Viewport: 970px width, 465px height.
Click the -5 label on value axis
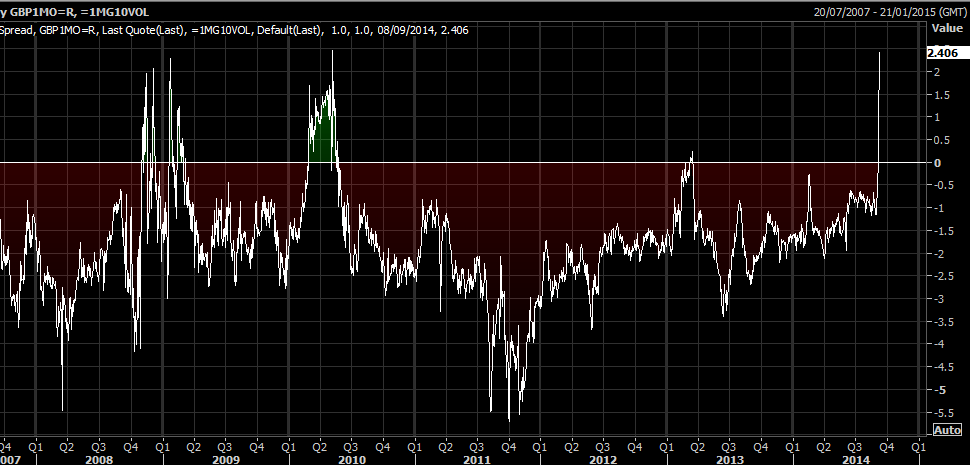coord(939,390)
